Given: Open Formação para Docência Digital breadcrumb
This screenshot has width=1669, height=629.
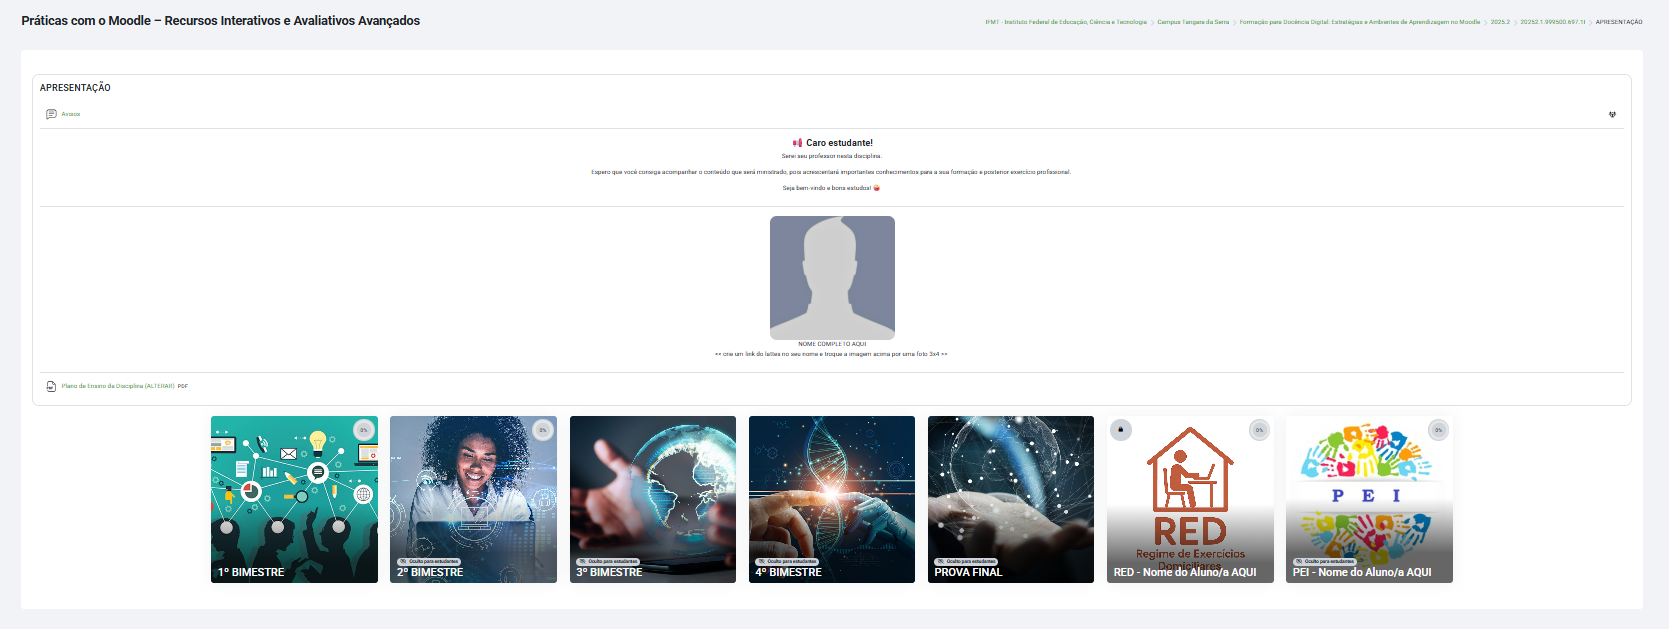Looking at the screenshot, I should coord(1360,22).
